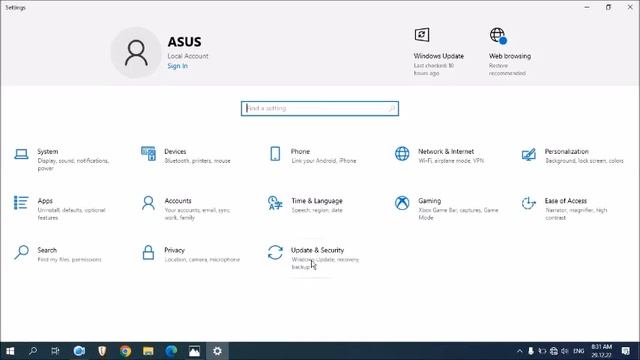The image size is (640, 360).
Task: Open the Network & Internet globe icon
Action: (402, 154)
